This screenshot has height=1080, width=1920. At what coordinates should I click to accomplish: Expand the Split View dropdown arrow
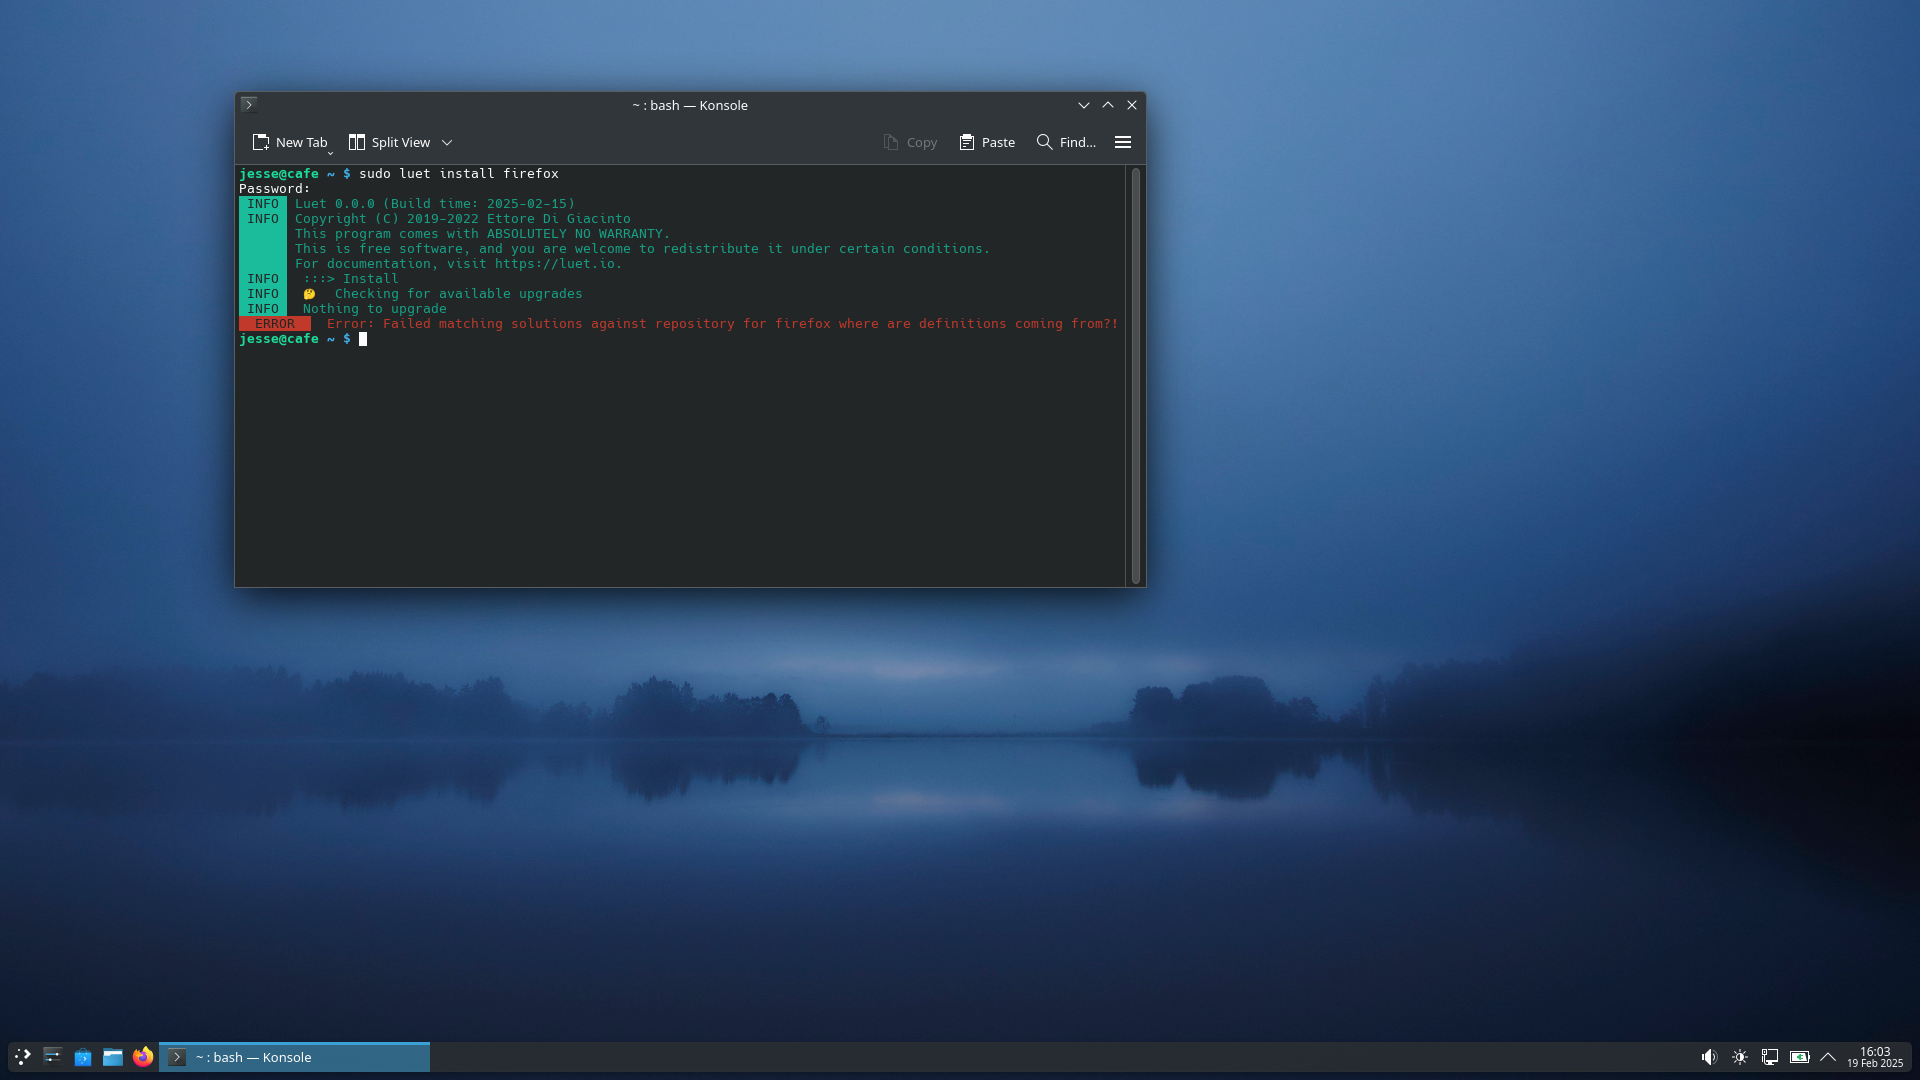(447, 142)
